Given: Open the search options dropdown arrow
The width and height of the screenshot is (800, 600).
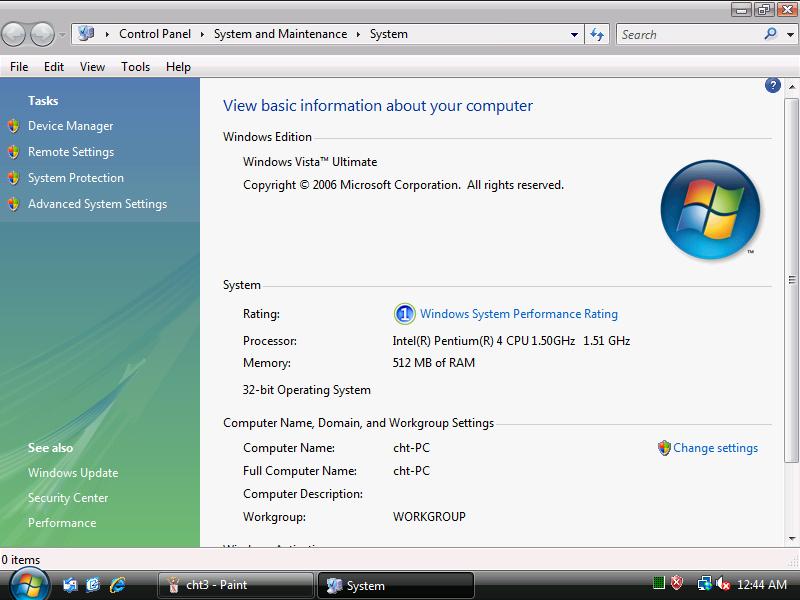Looking at the screenshot, I should pyautogui.click(x=787, y=34).
